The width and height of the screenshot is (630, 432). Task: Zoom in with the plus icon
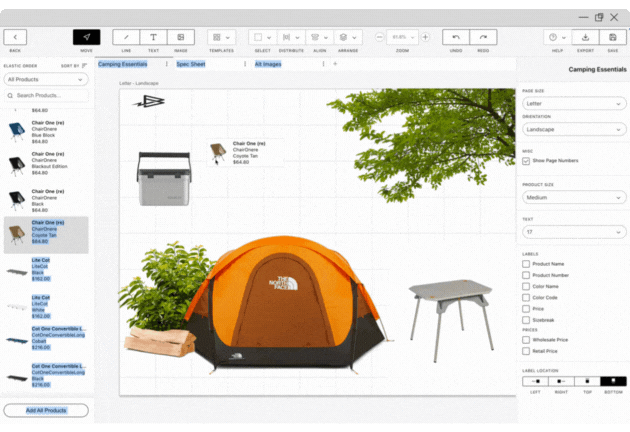pos(425,37)
